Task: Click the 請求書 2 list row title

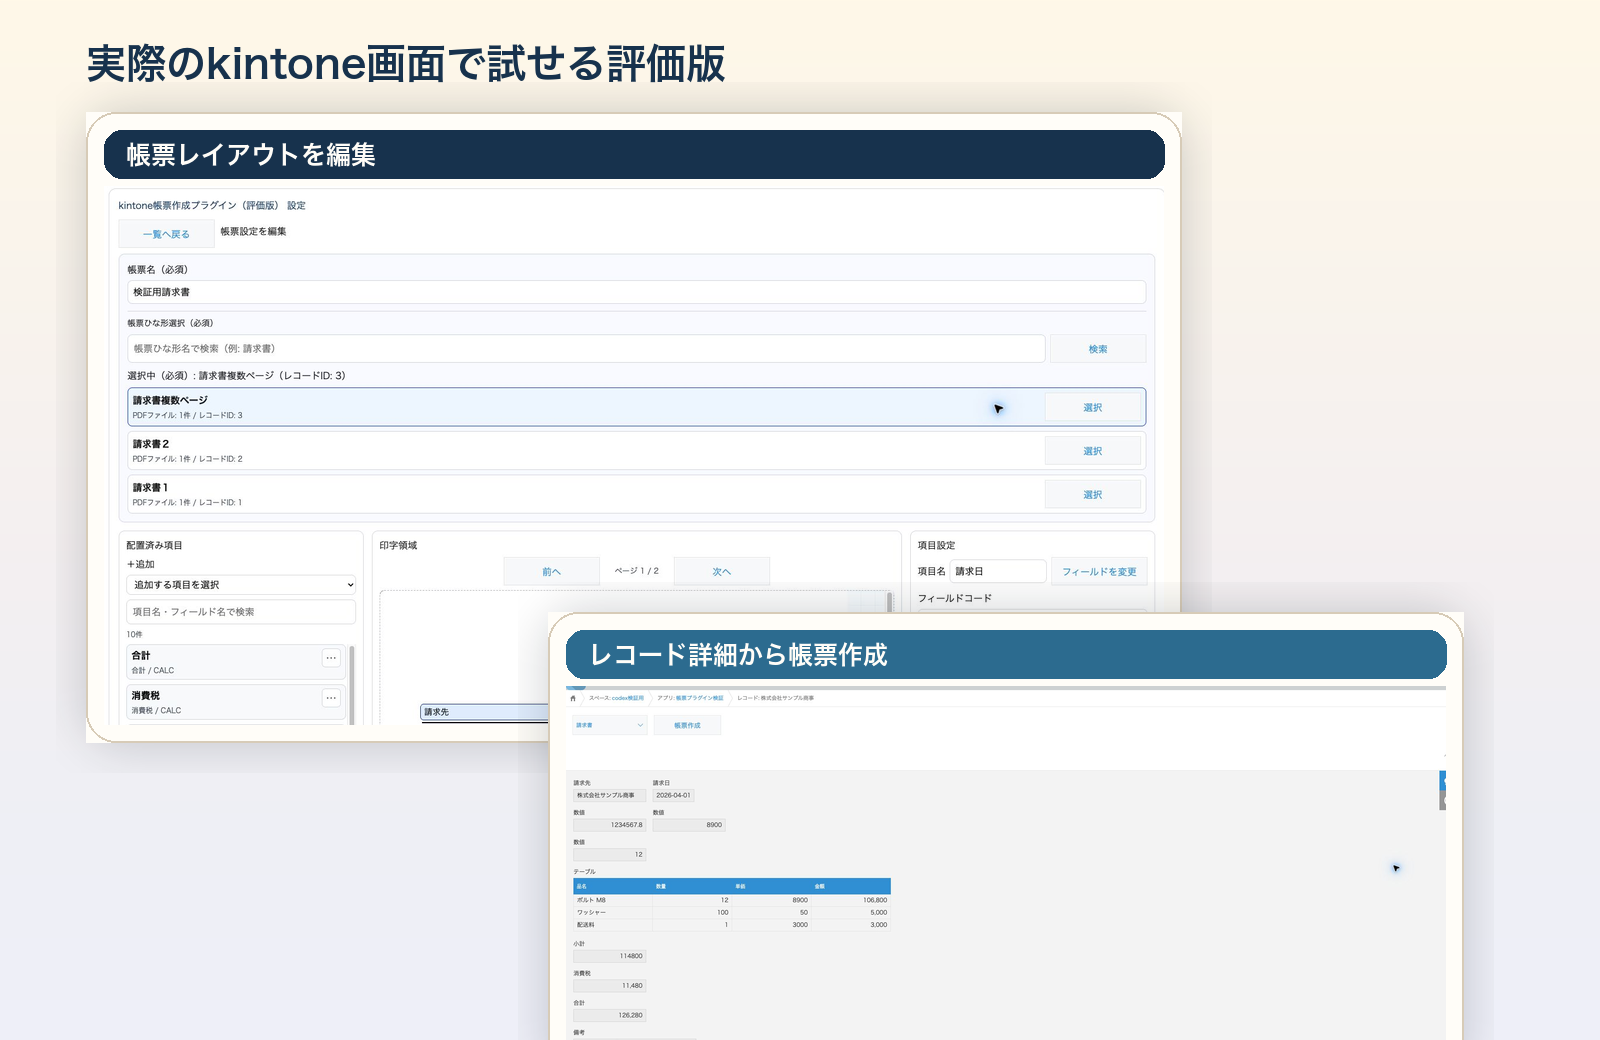Action: [x=151, y=444]
